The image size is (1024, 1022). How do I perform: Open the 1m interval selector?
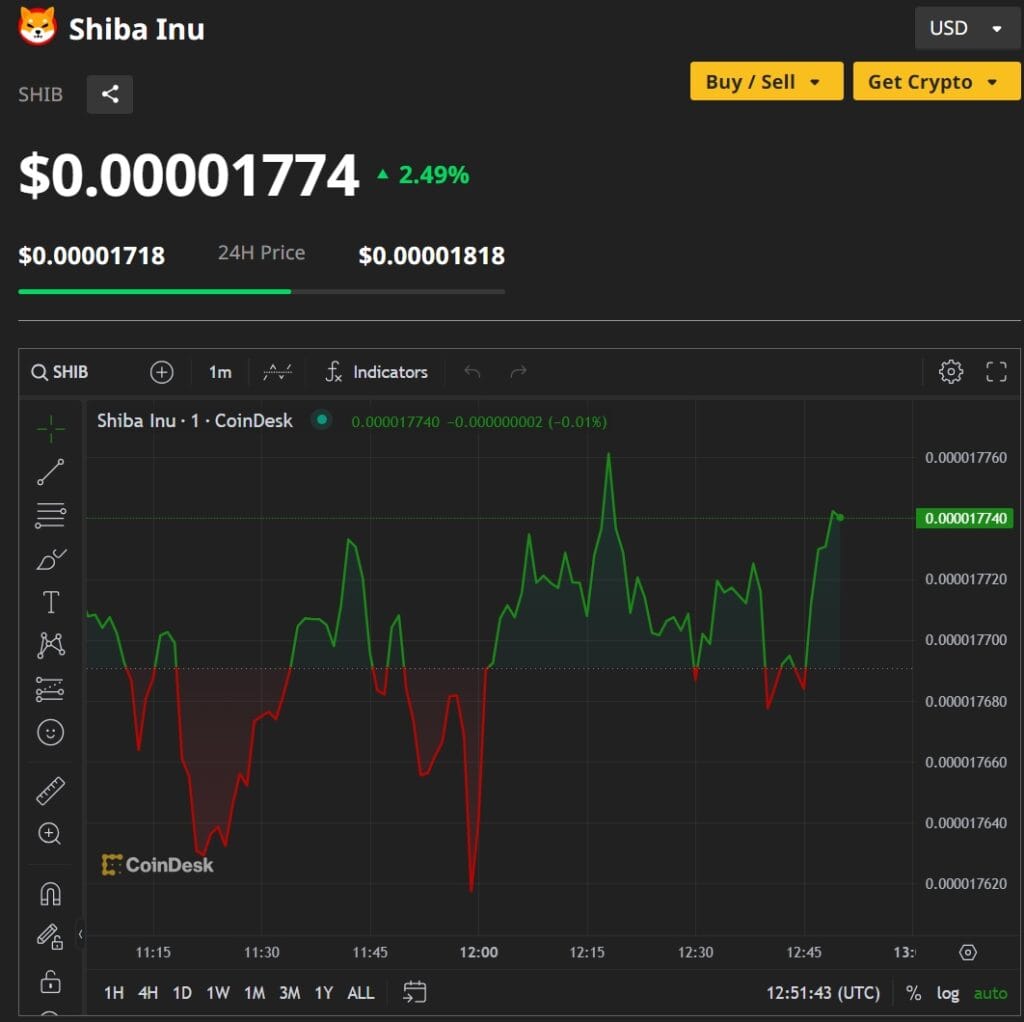pyautogui.click(x=220, y=372)
